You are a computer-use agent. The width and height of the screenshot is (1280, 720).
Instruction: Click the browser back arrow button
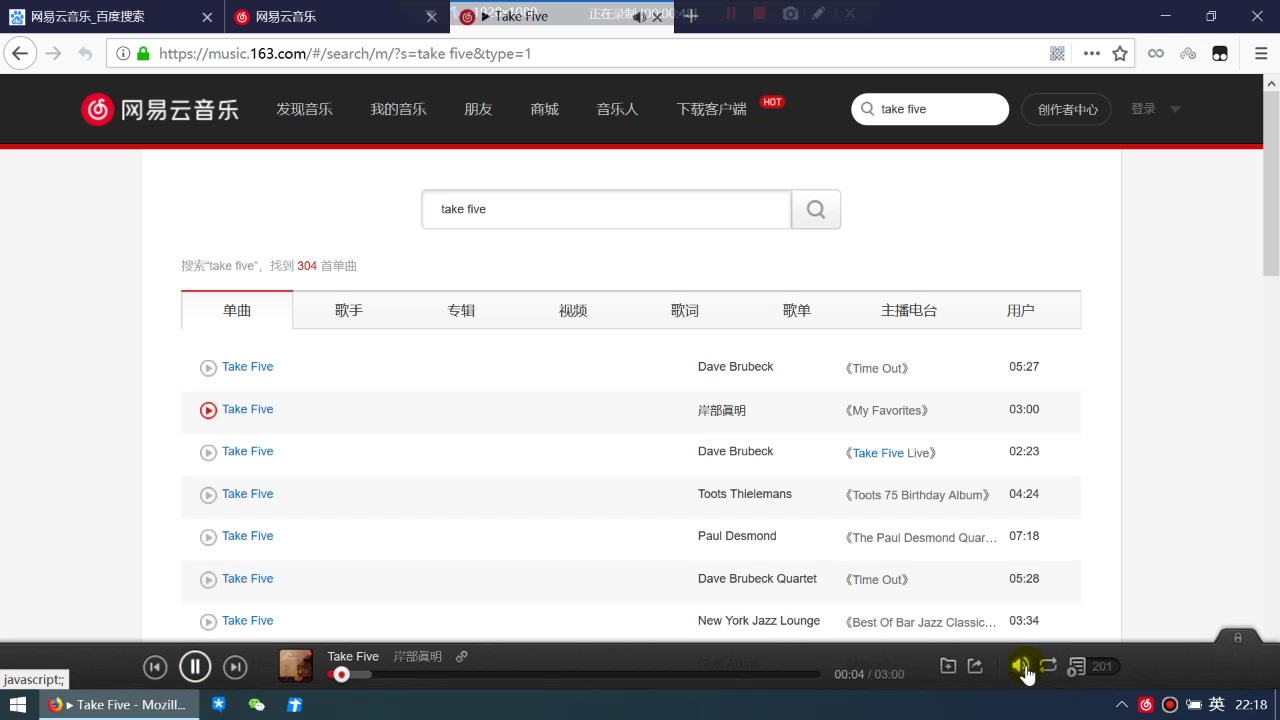click(x=20, y=54)
